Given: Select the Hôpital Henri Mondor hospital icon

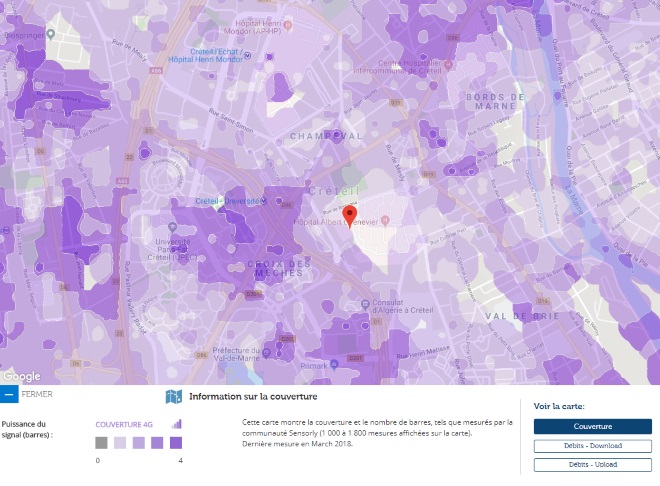Looking at the screenshot, I should click(x=288, y=26).
